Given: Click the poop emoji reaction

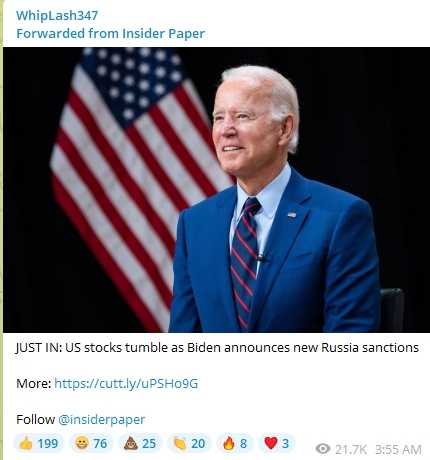Looking at the screenshot, I should (x=140, y=443).
